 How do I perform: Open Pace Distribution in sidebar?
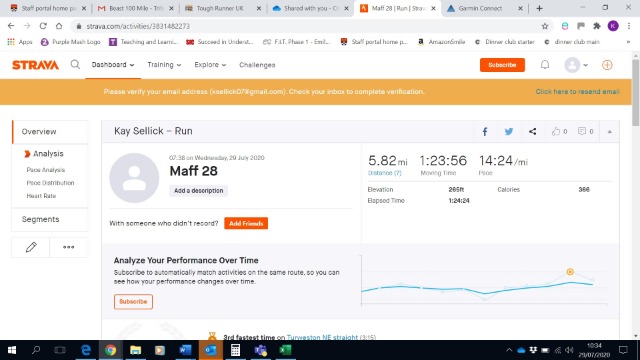tap(50, 183)
